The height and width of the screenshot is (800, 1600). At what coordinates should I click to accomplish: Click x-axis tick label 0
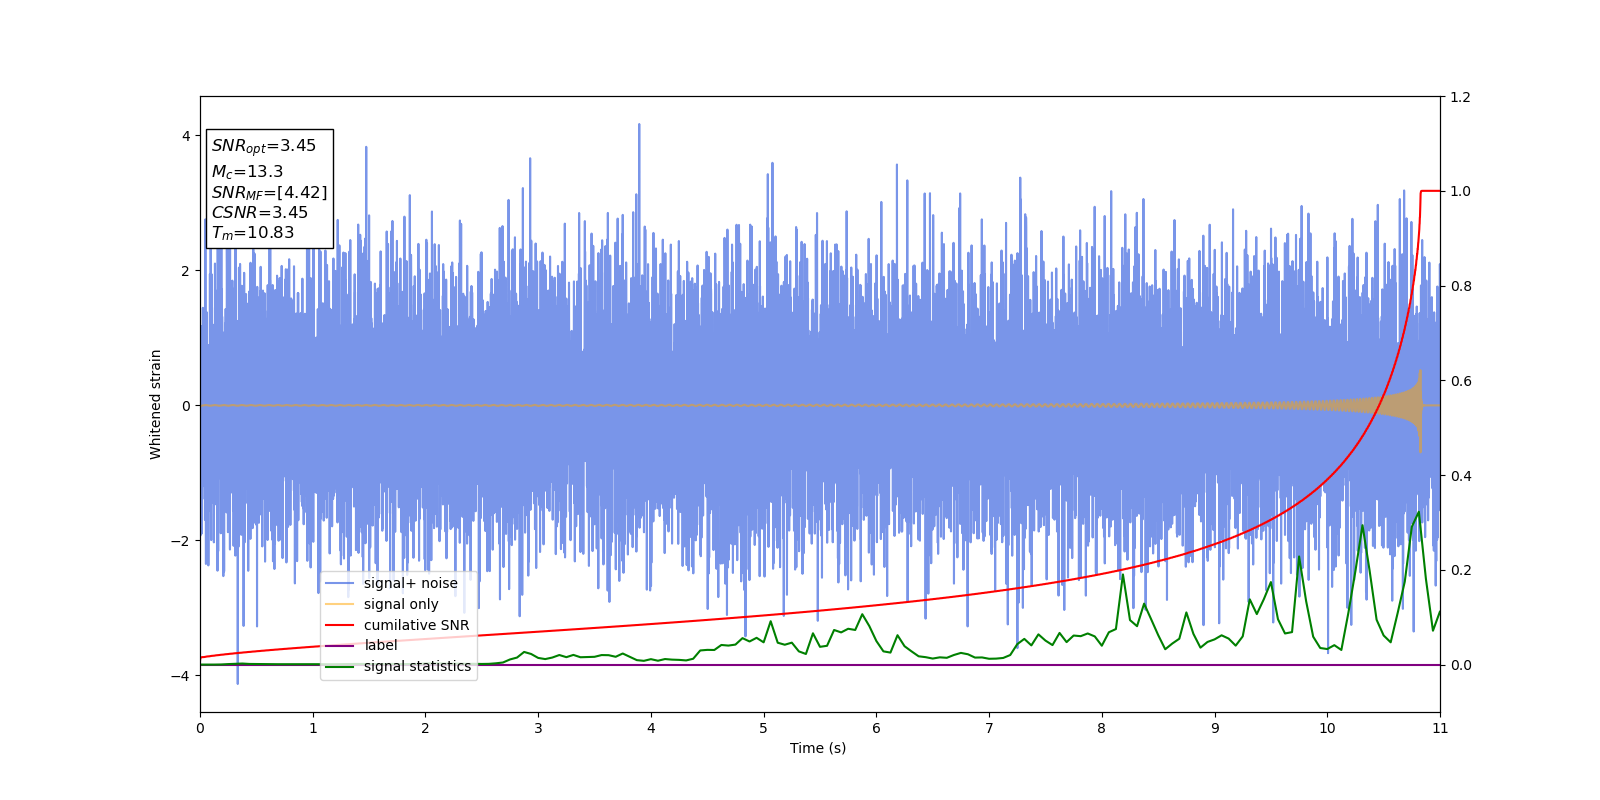(200, 728)
